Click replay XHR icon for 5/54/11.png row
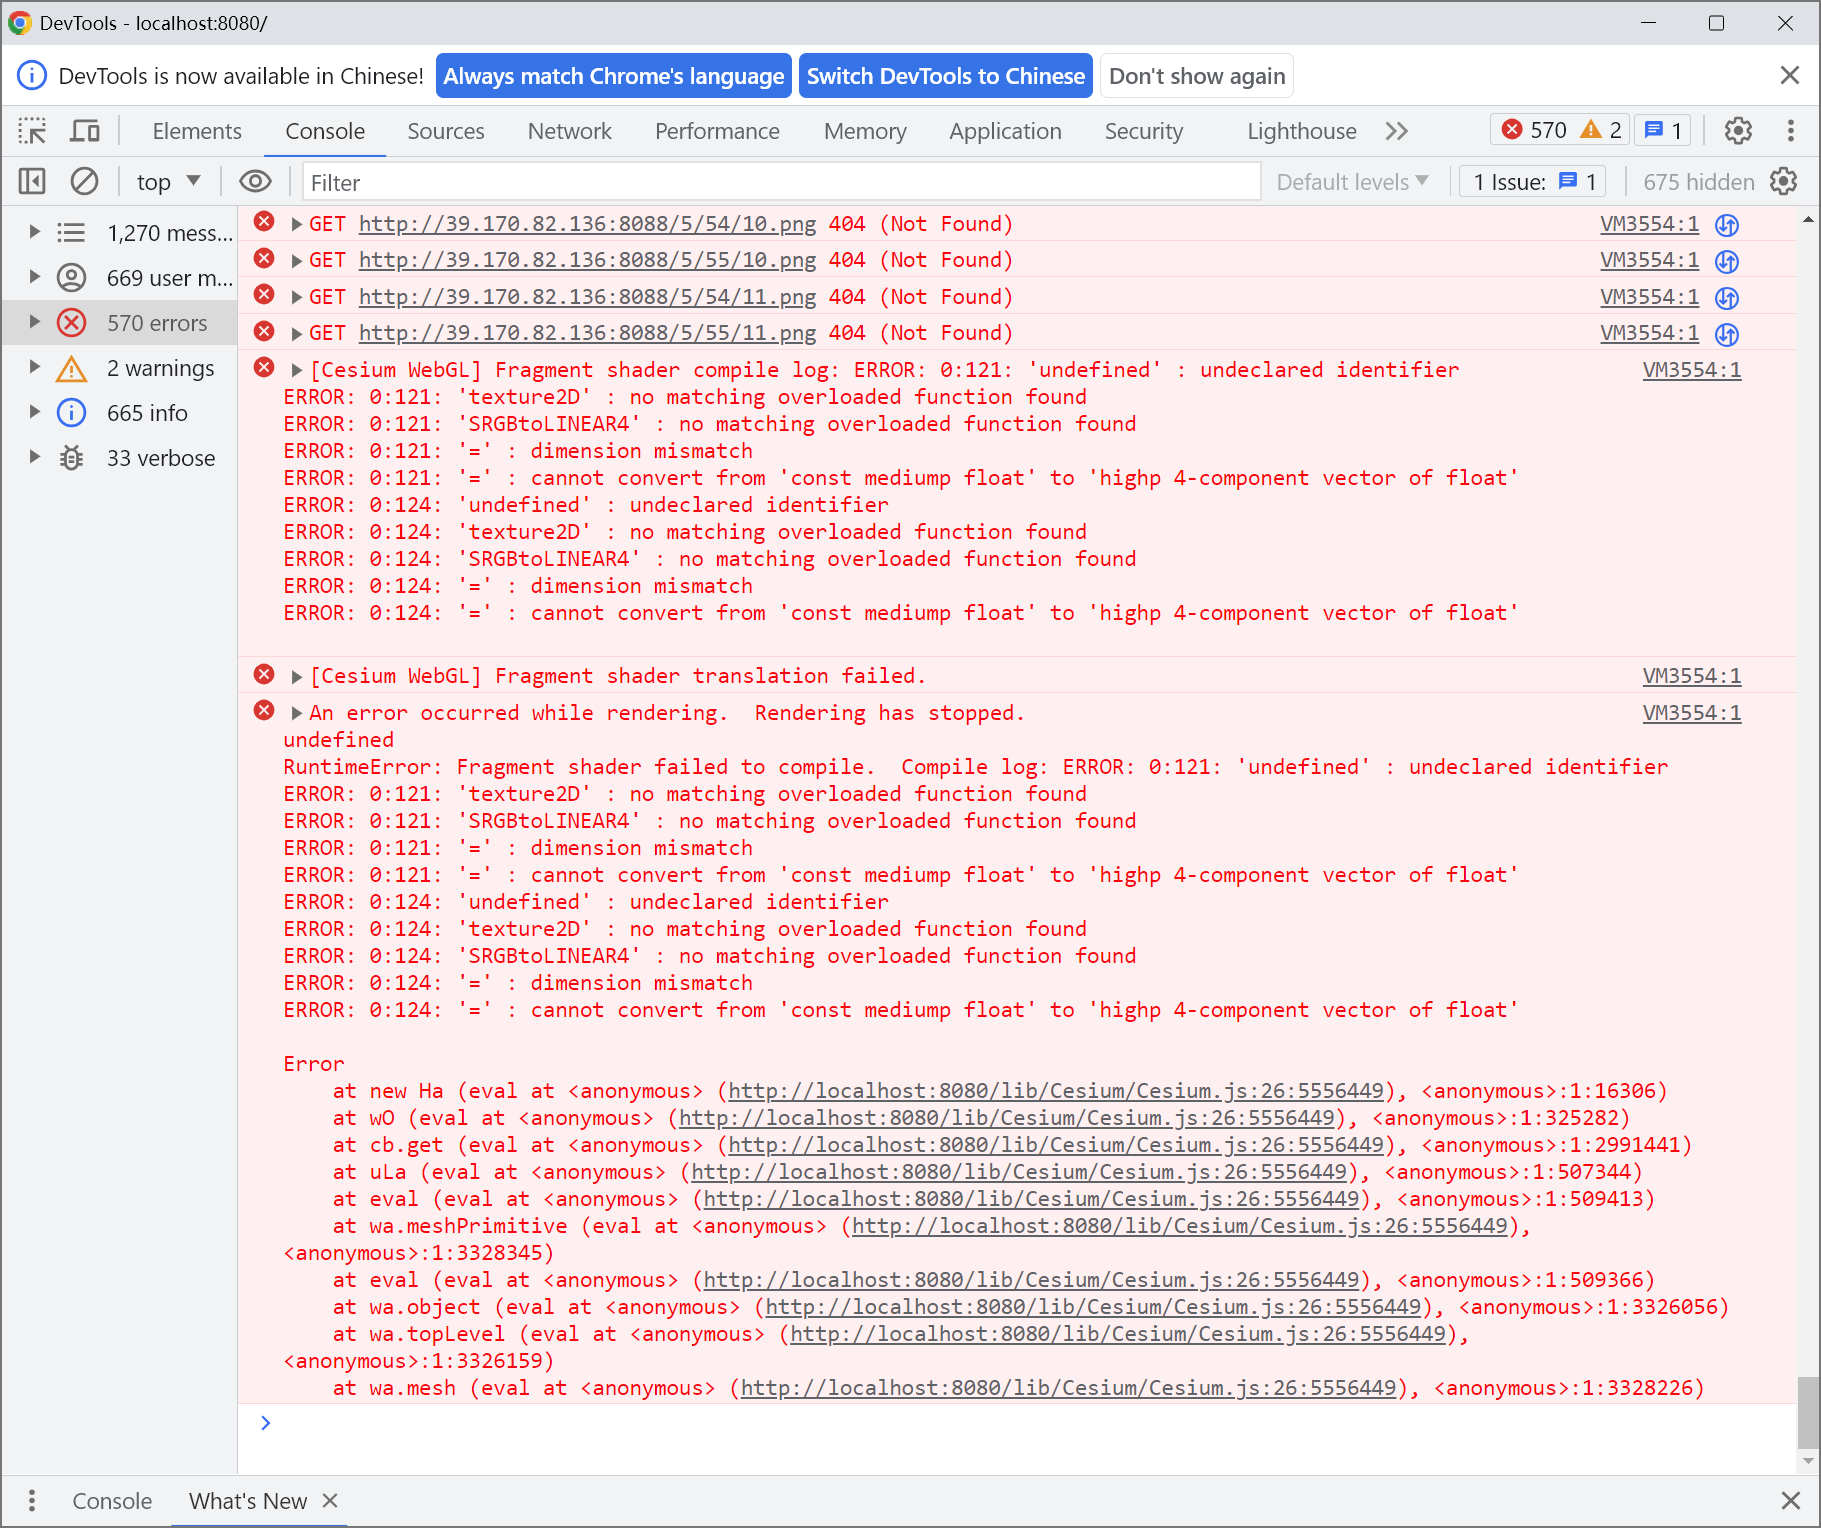Viewport: 1821px width, 1528px height. (x=1727, y=298)
